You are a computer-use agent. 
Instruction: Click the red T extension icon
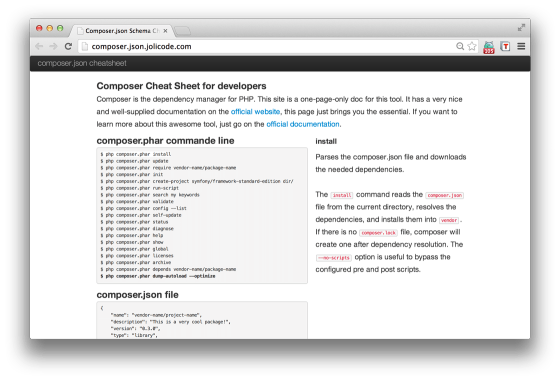point(505,46)
